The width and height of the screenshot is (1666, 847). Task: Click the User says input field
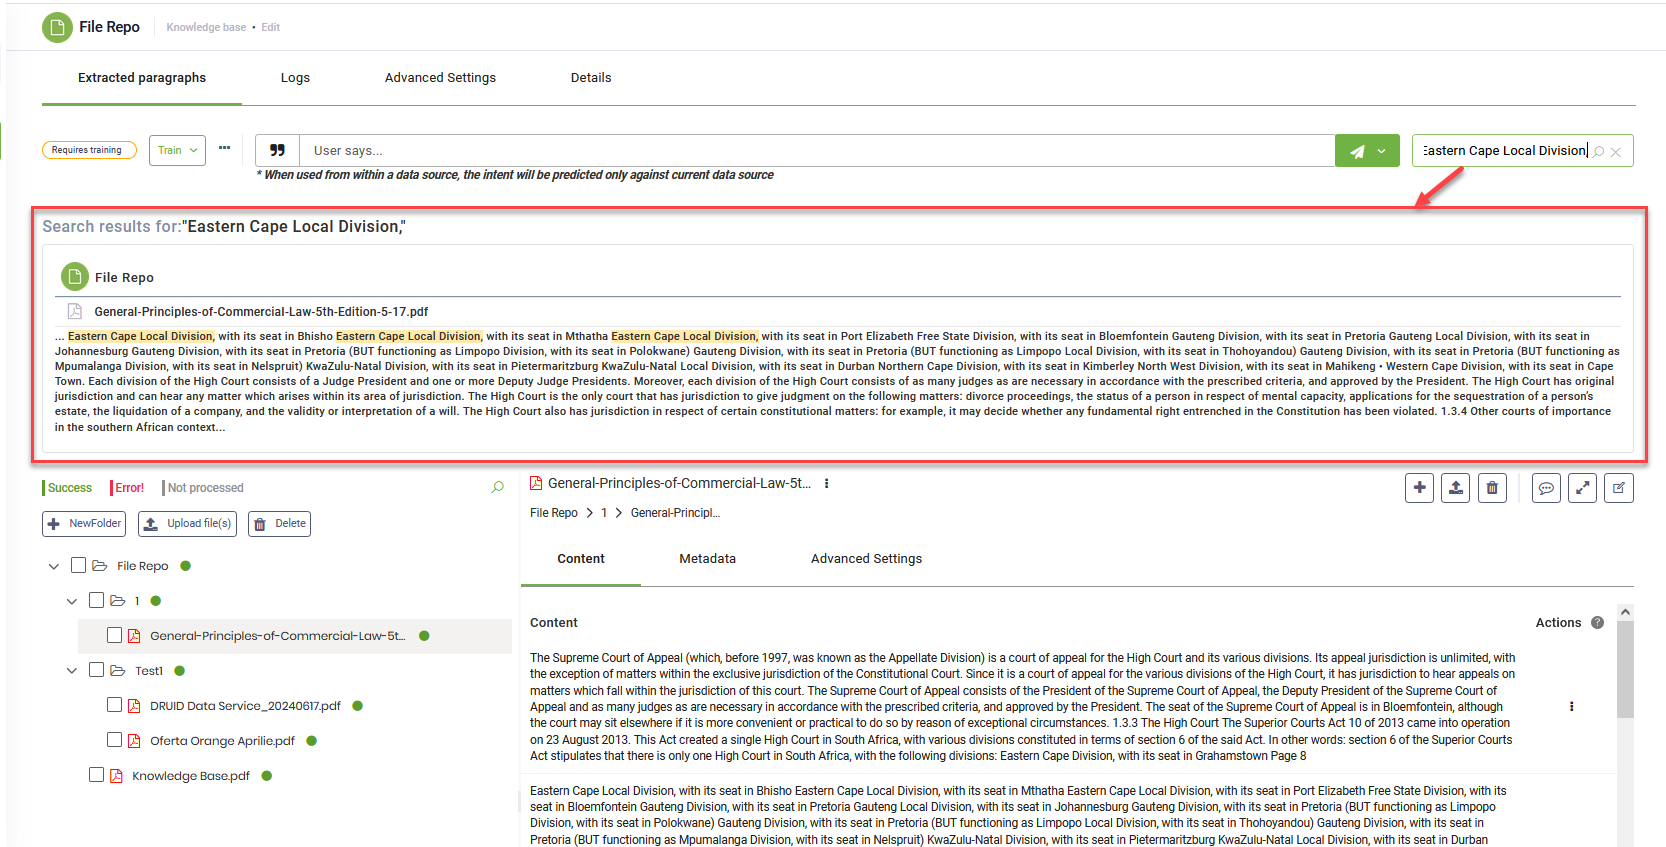point(815,151)
